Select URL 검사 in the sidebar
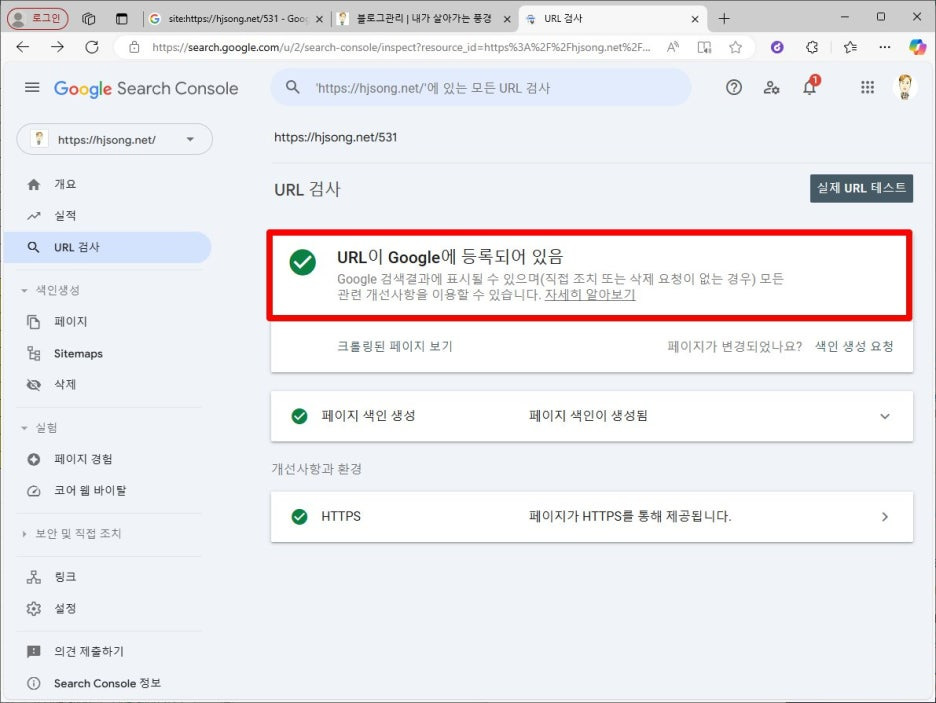This screenshot has height=703, width=936. (107, 248)
